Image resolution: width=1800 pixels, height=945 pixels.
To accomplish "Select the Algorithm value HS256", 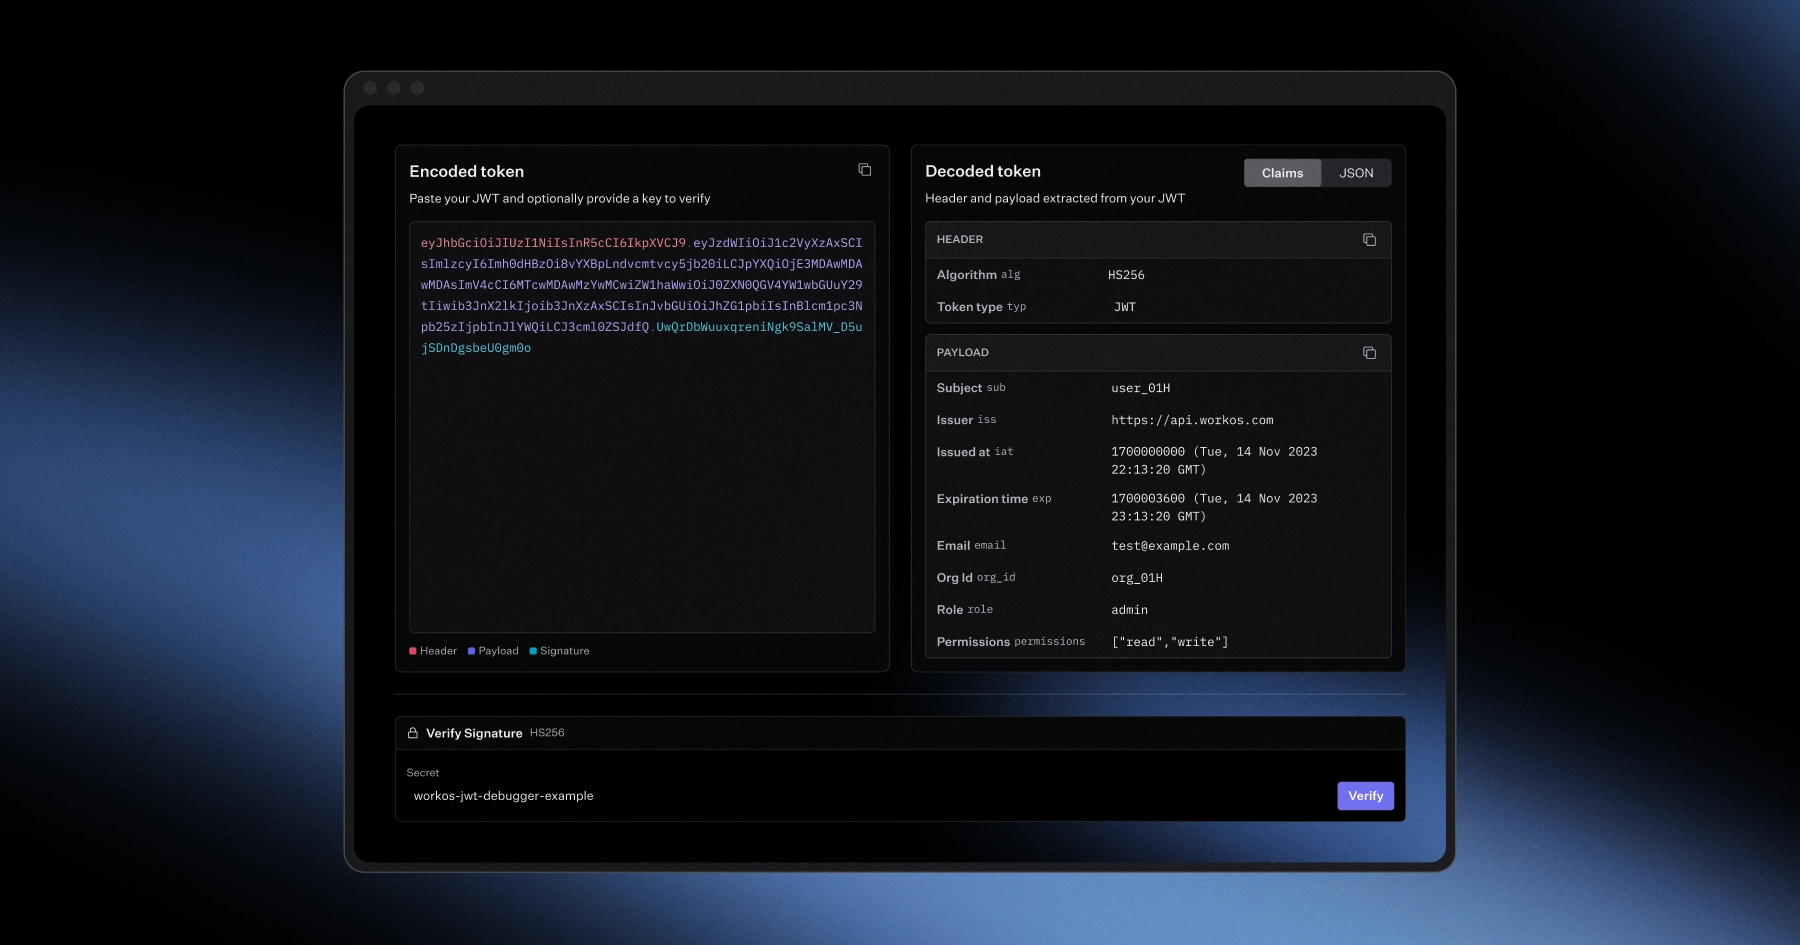I will point(1126,274).
